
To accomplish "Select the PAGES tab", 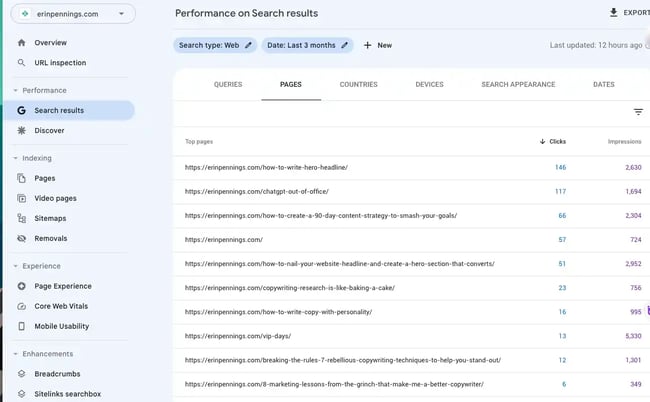I will point(291,85).
